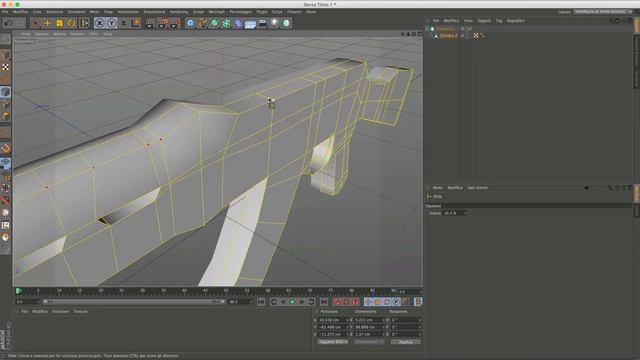Render the active view

pyautogui.click(x=150, y=23)
